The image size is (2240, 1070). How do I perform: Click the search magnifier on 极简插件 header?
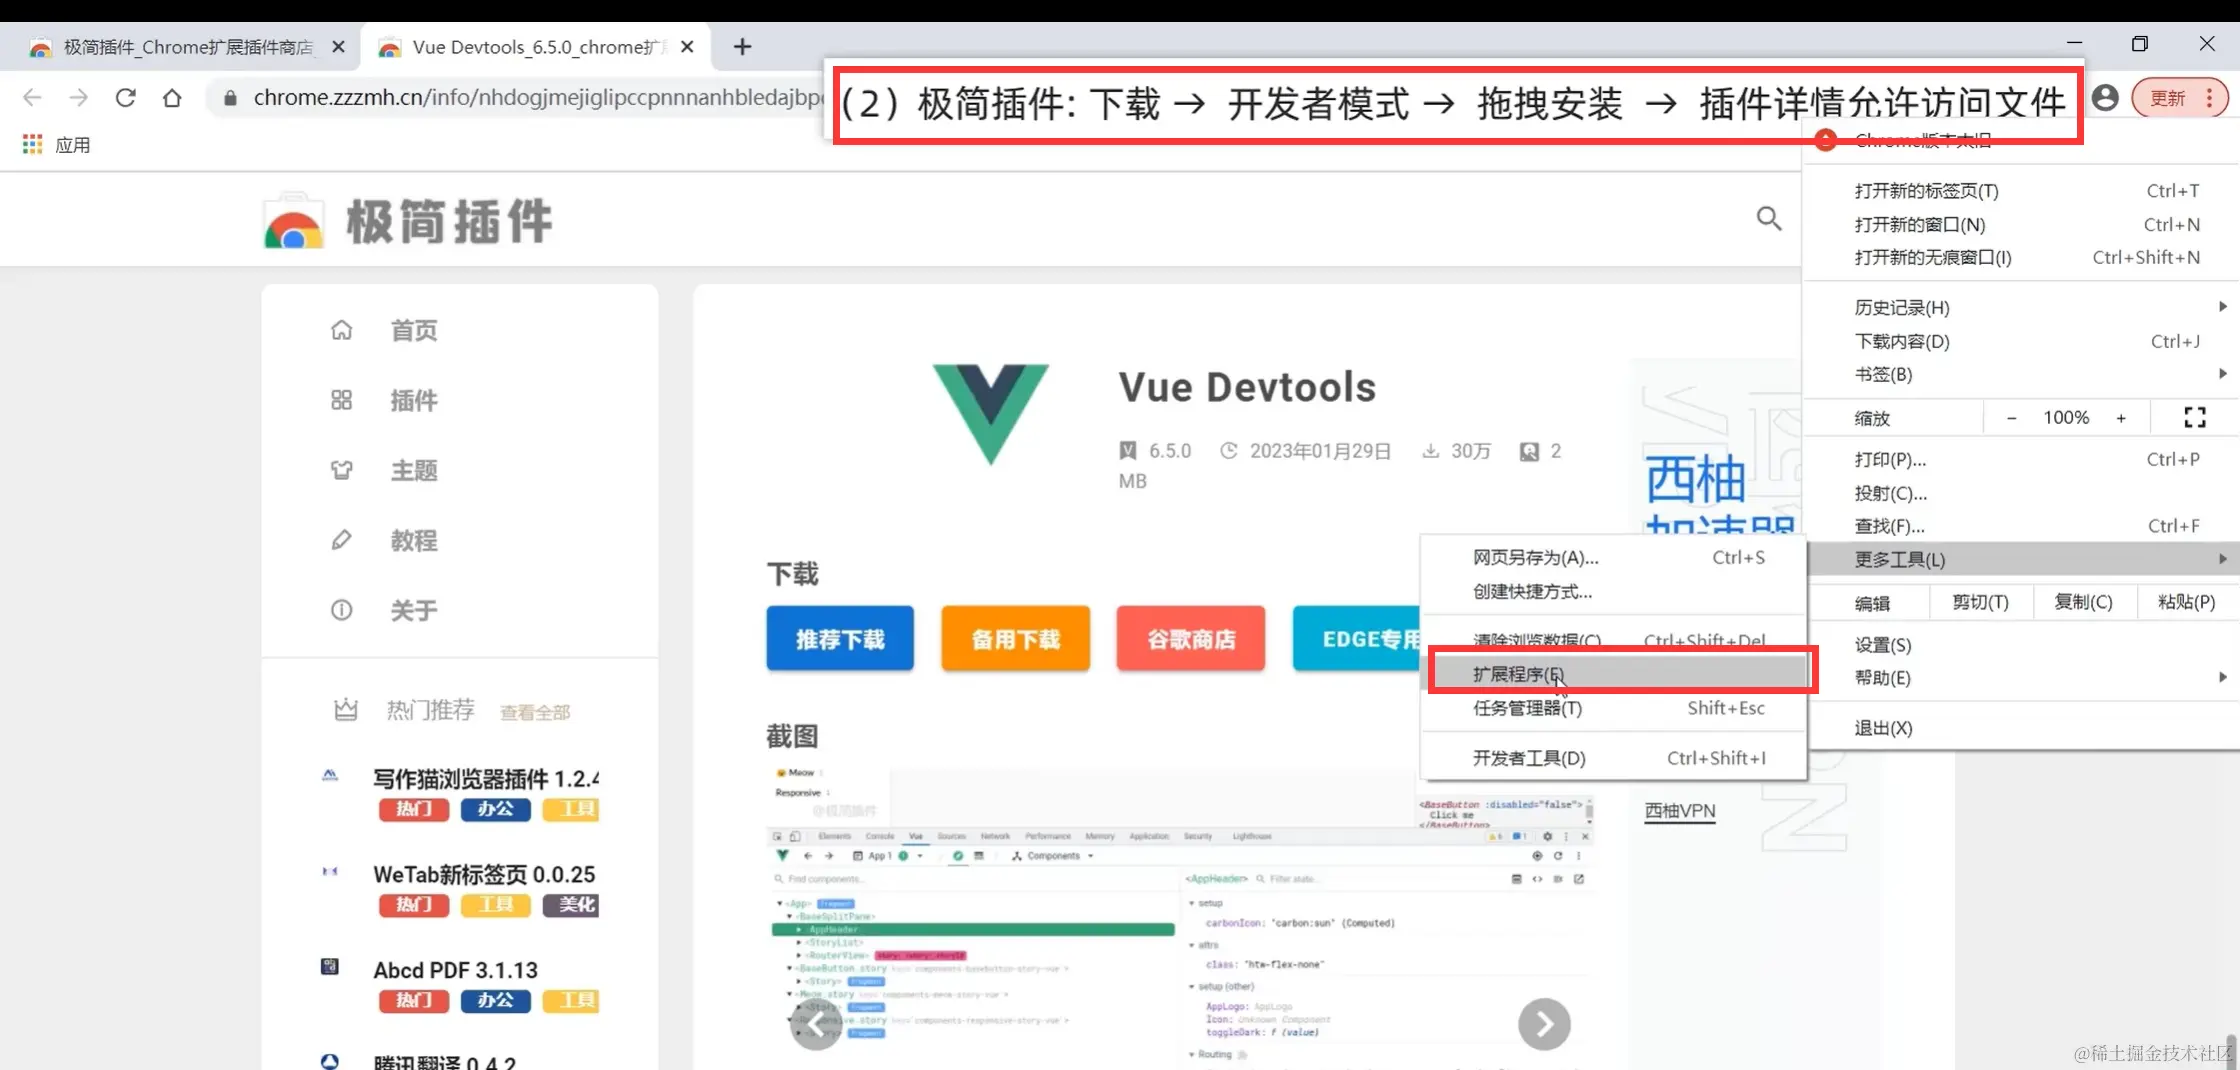[1769, 218]
